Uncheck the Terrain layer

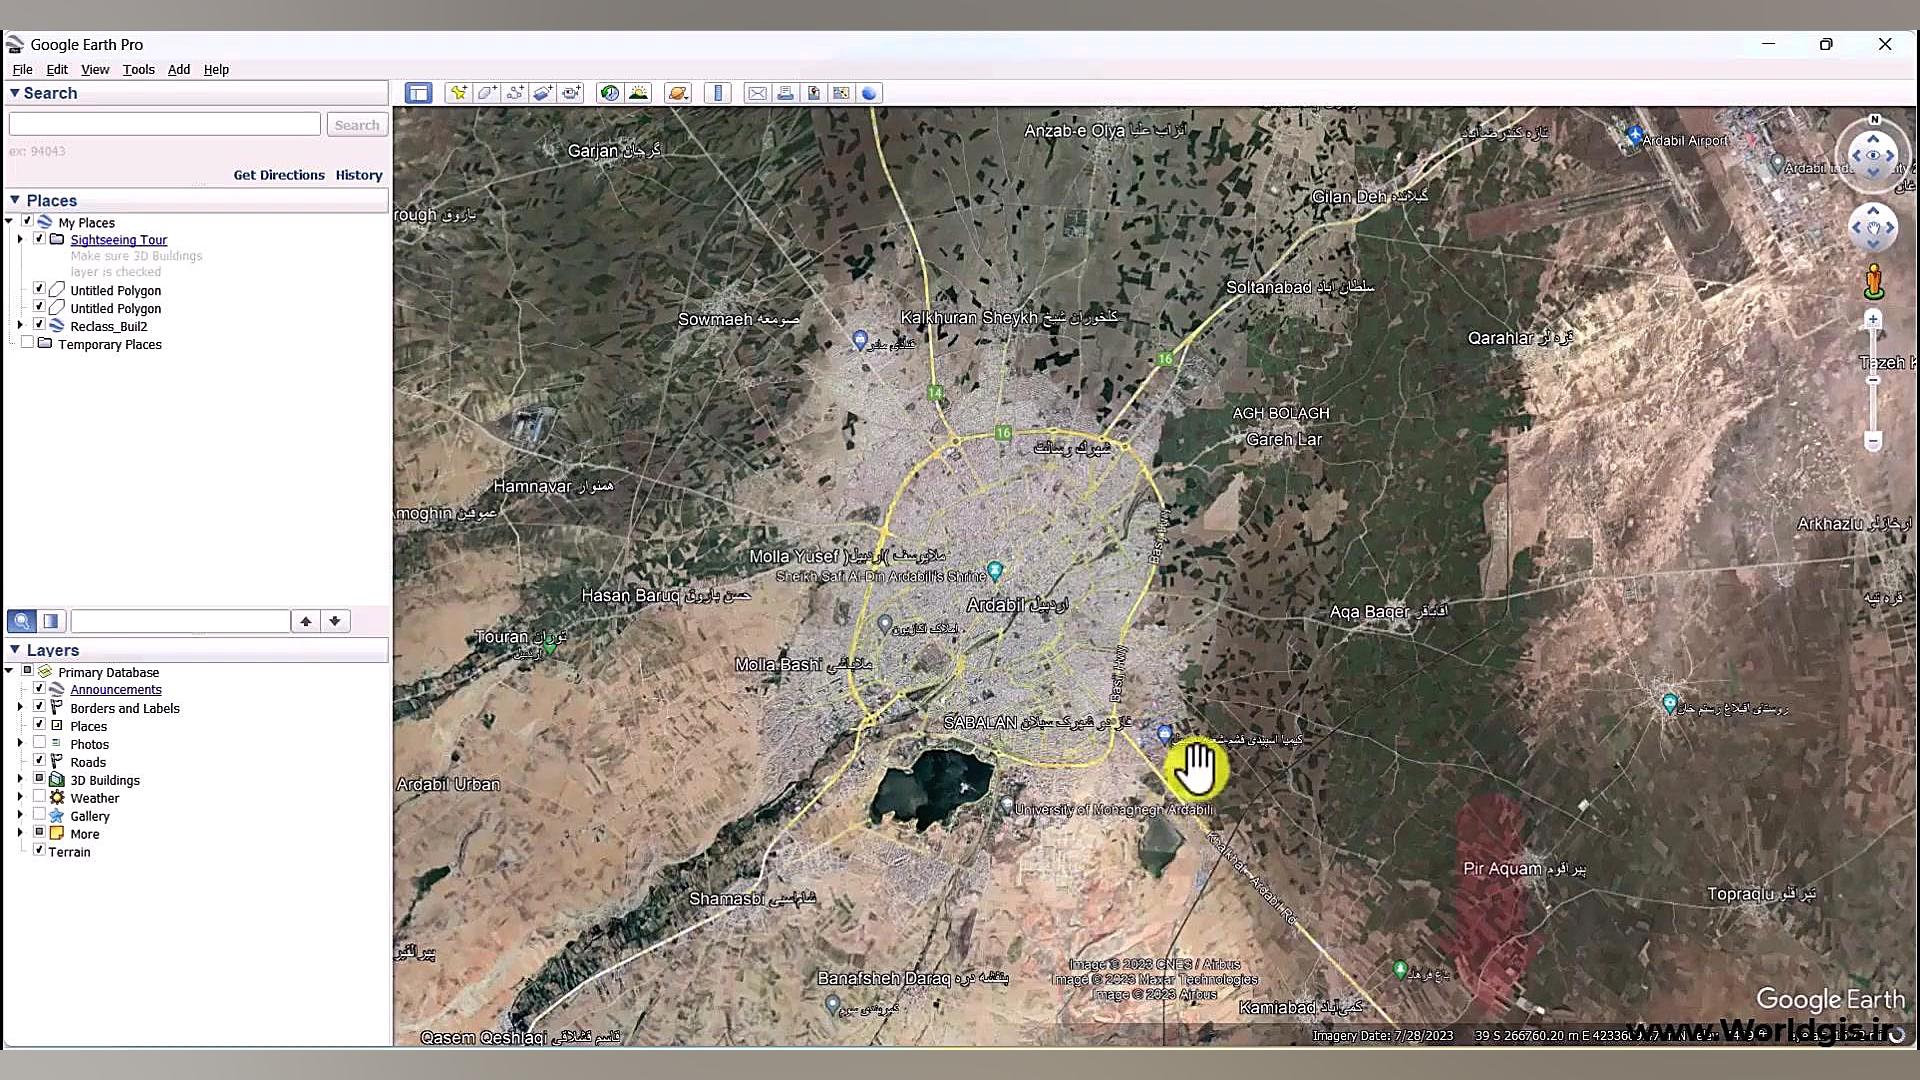click(x=39, y=850)
